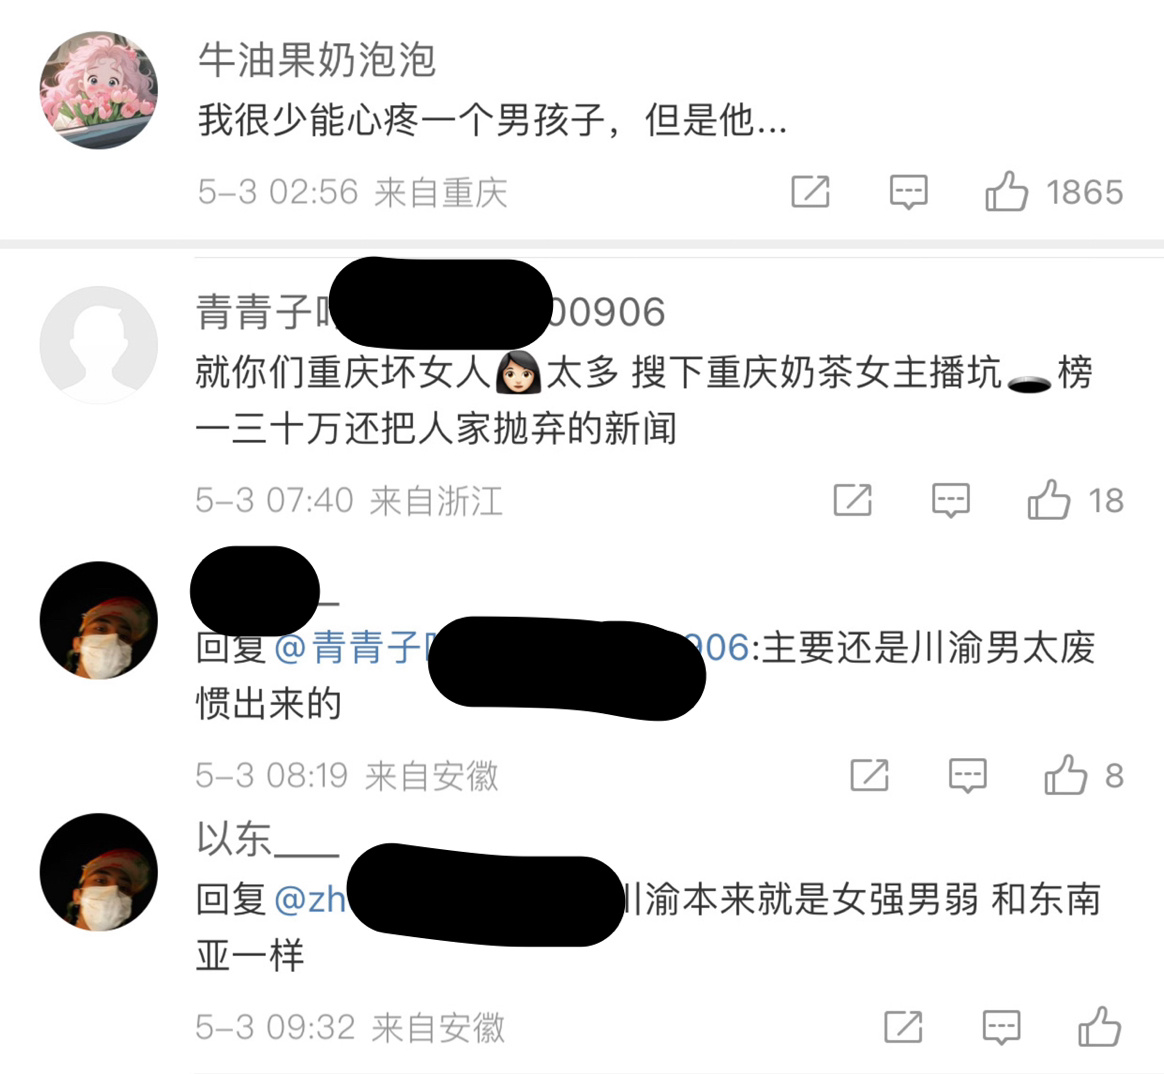This screenshot has width=1164, height=1074.
Task: Repost the 5-3 07:40 comment
Action: pos(852,500)
